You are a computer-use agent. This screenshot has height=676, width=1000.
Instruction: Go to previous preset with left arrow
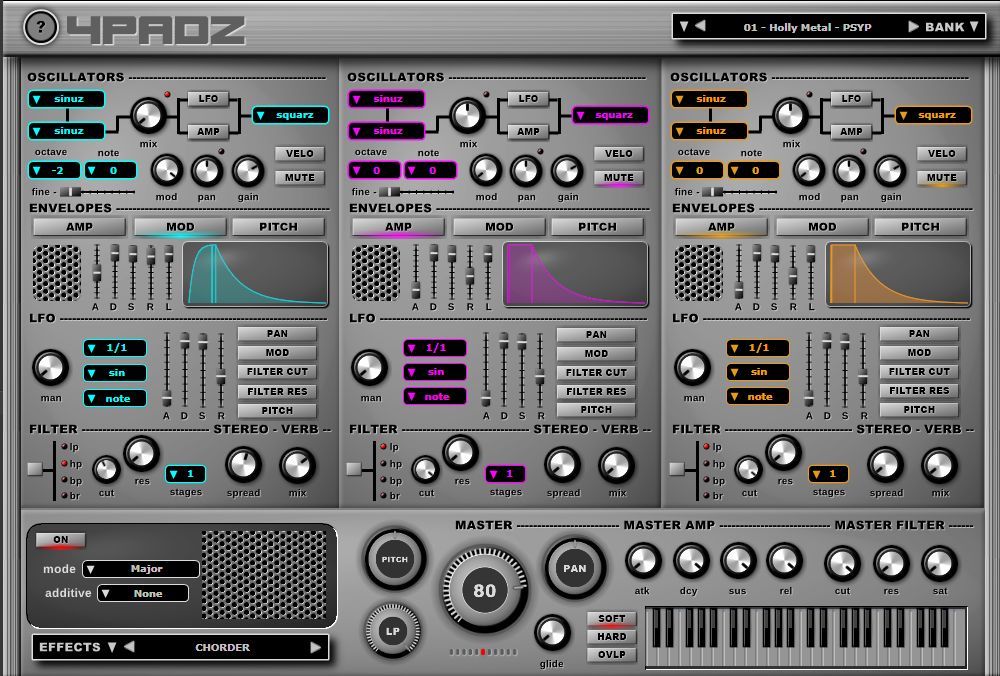coord(700,26)
